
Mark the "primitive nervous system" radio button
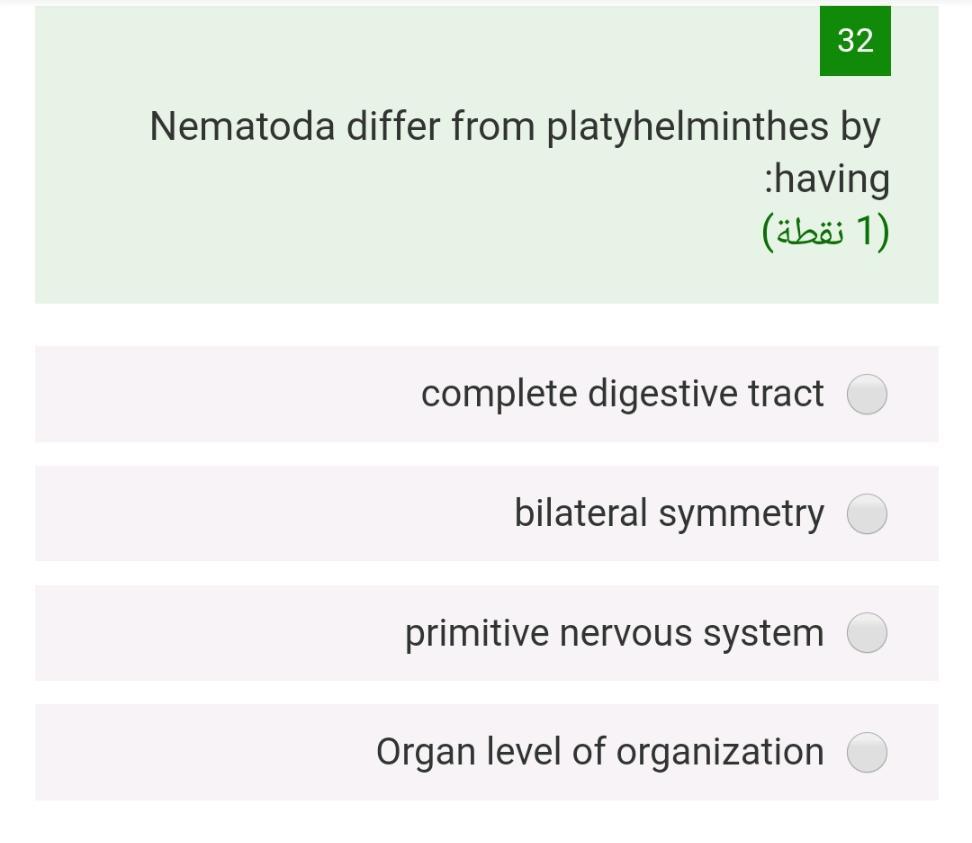(x=867, y=633)
